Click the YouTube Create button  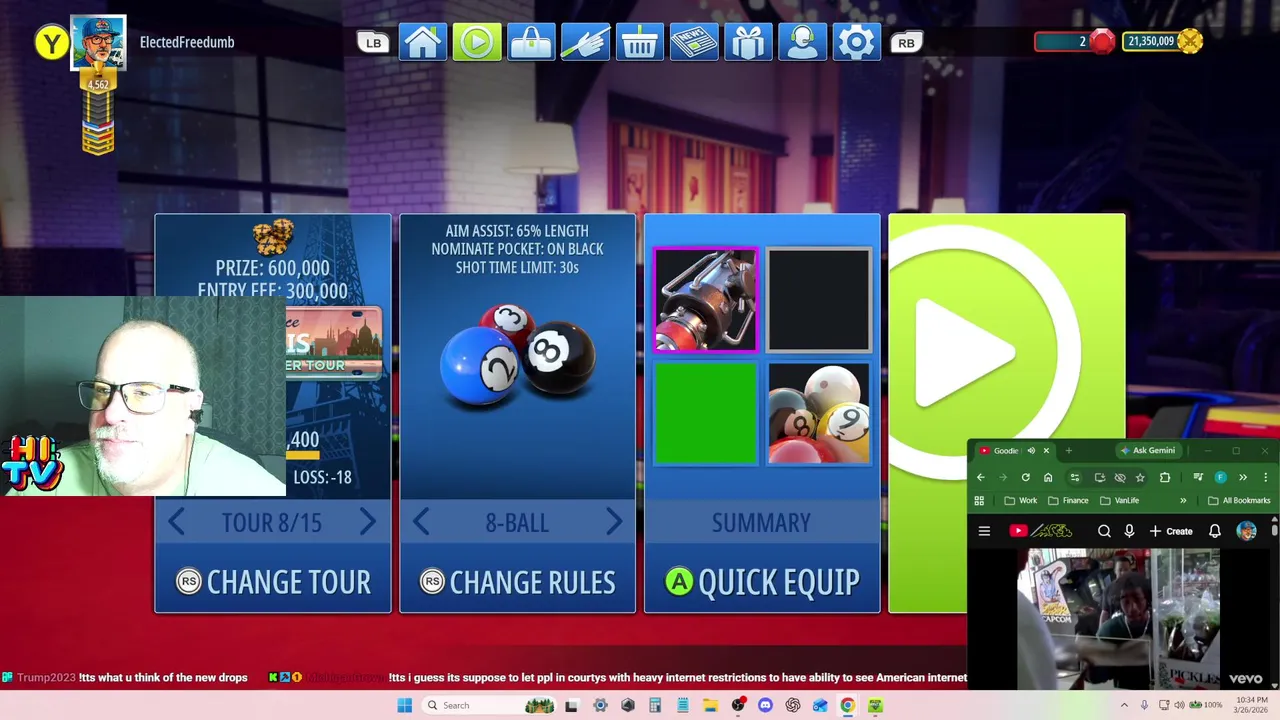pos(1171,531)
